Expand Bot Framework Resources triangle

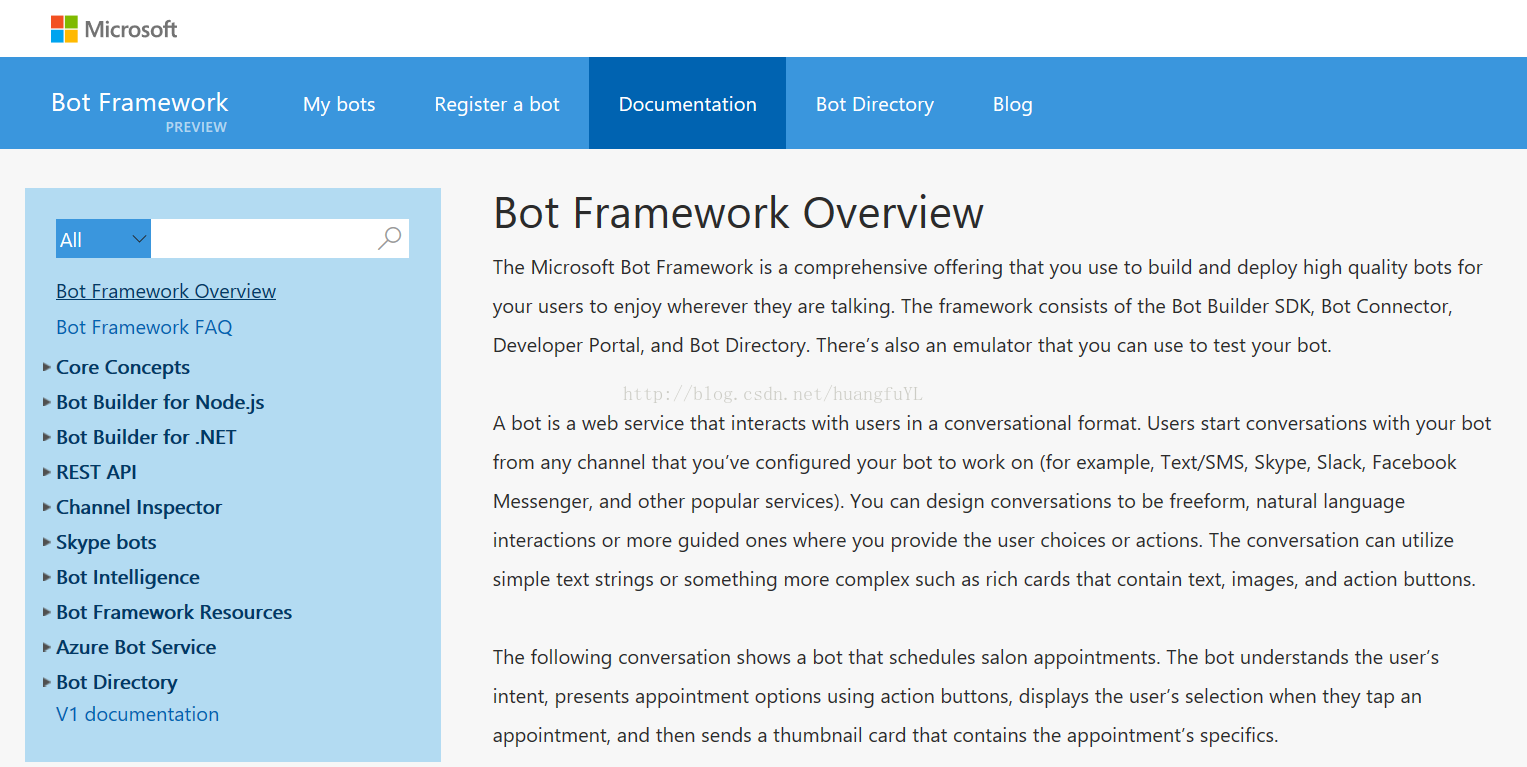[47, 612]
